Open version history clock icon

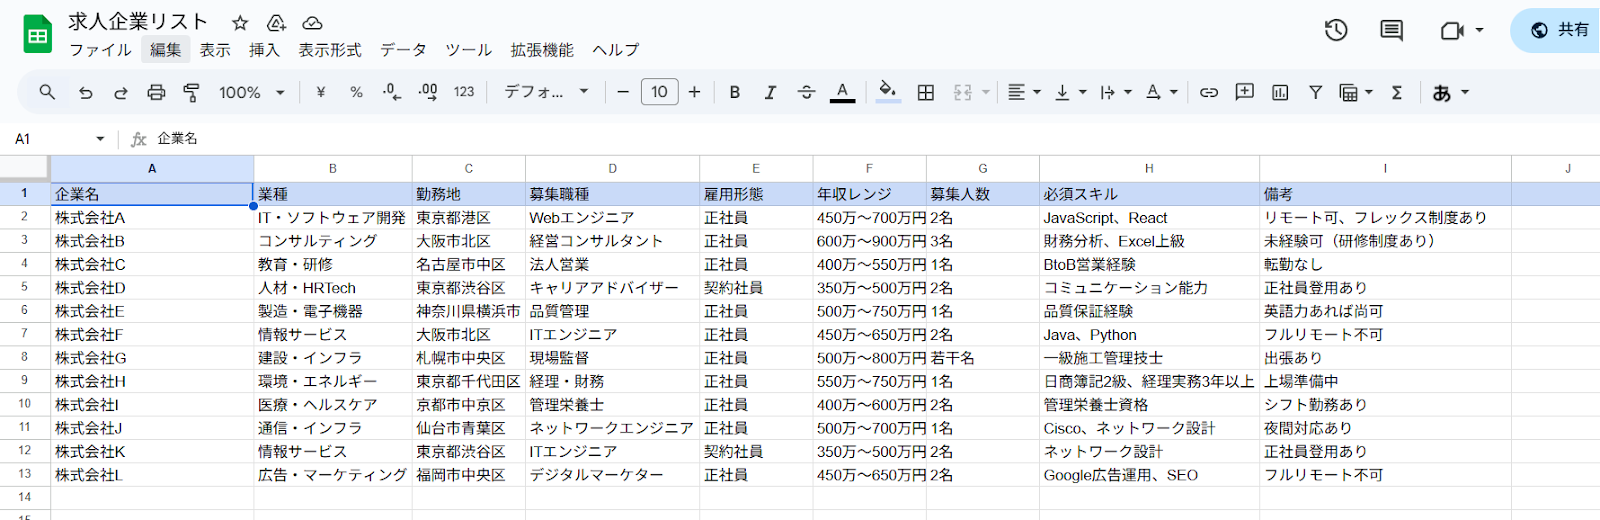pyautogui.click(x=1336, y=30)
